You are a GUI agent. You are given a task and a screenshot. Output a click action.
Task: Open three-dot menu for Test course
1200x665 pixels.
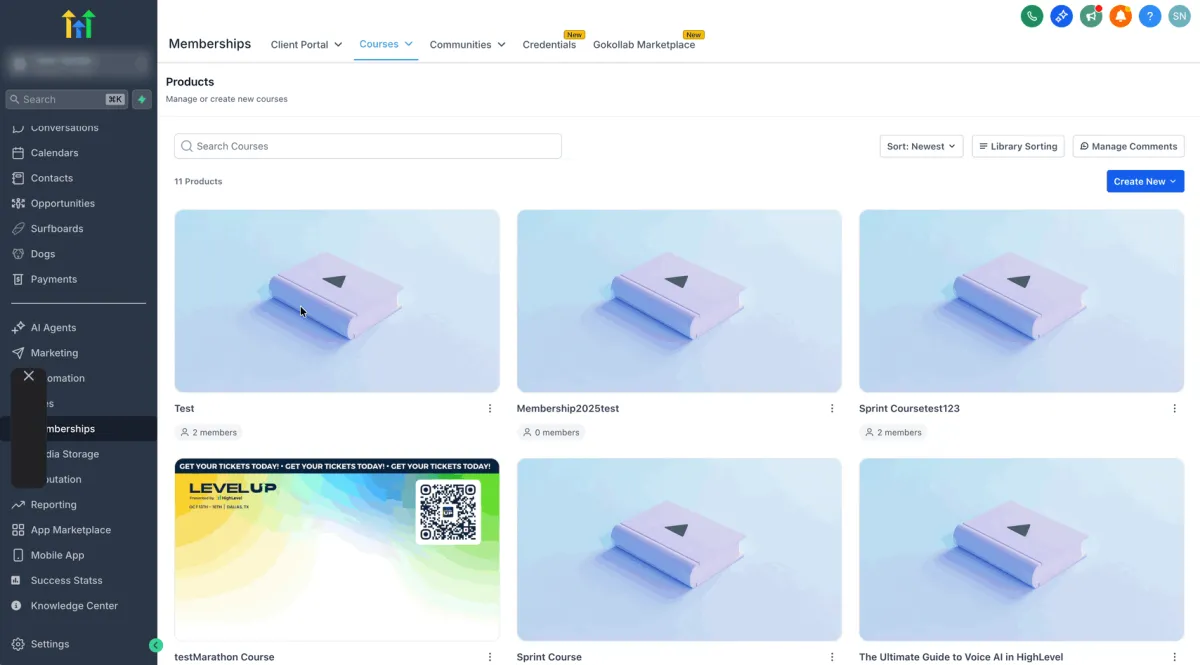coord(490,408)
